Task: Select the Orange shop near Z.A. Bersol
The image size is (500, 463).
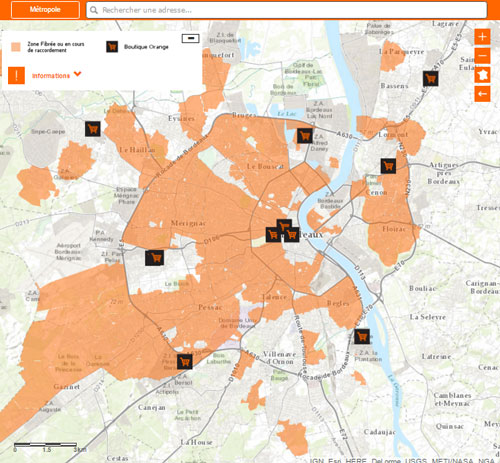Action: click(x=185, y=361)
